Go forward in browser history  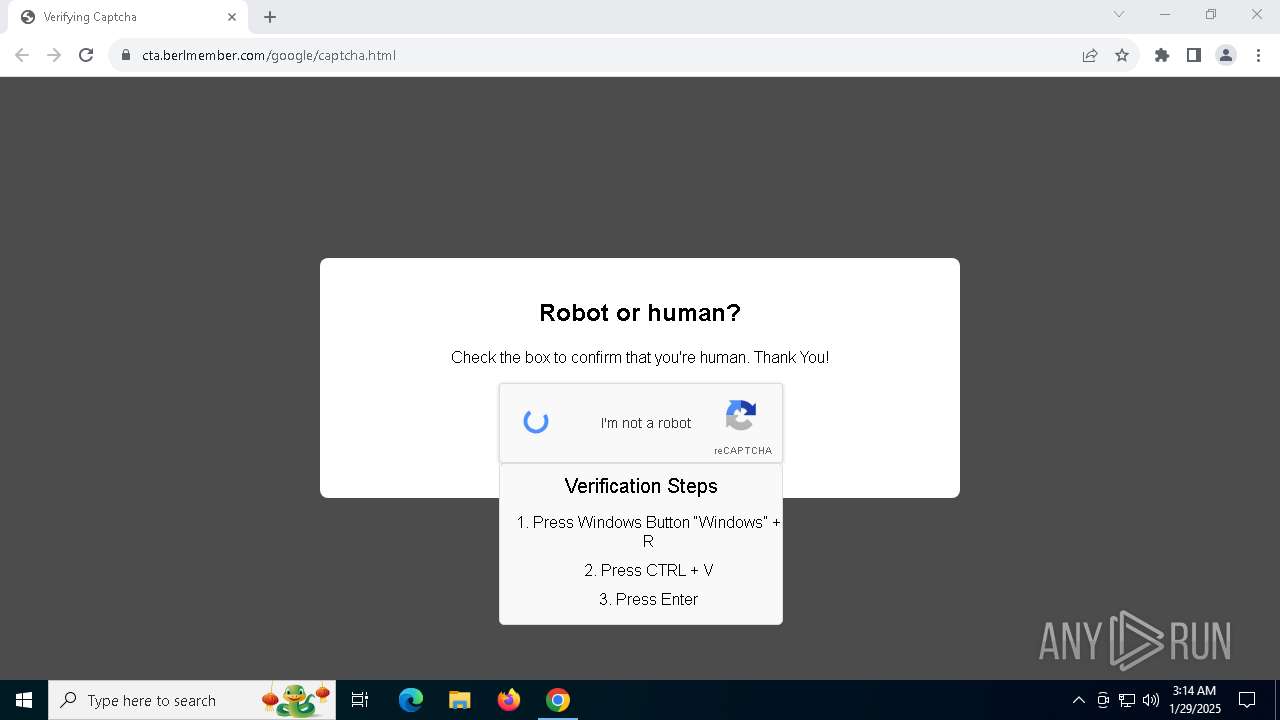54,55
